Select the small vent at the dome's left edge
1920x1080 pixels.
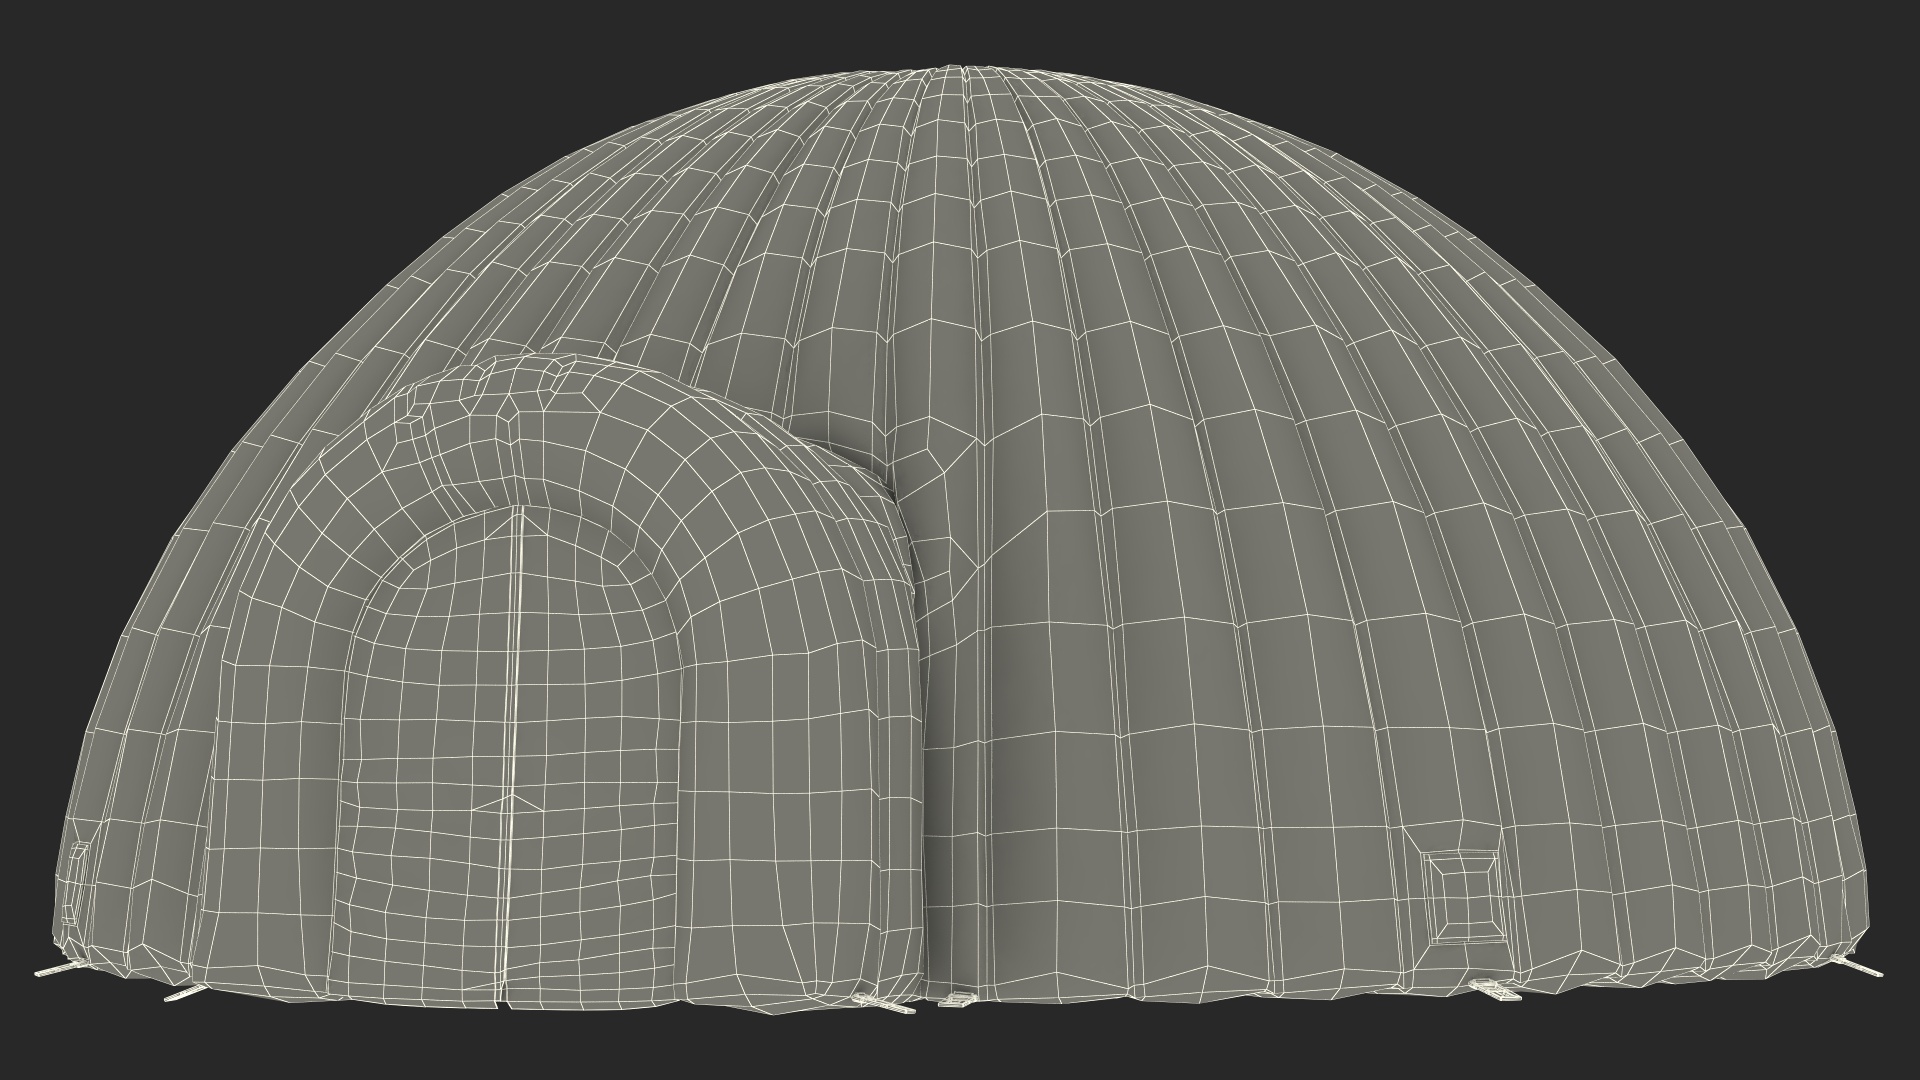[x=77, y=882]
